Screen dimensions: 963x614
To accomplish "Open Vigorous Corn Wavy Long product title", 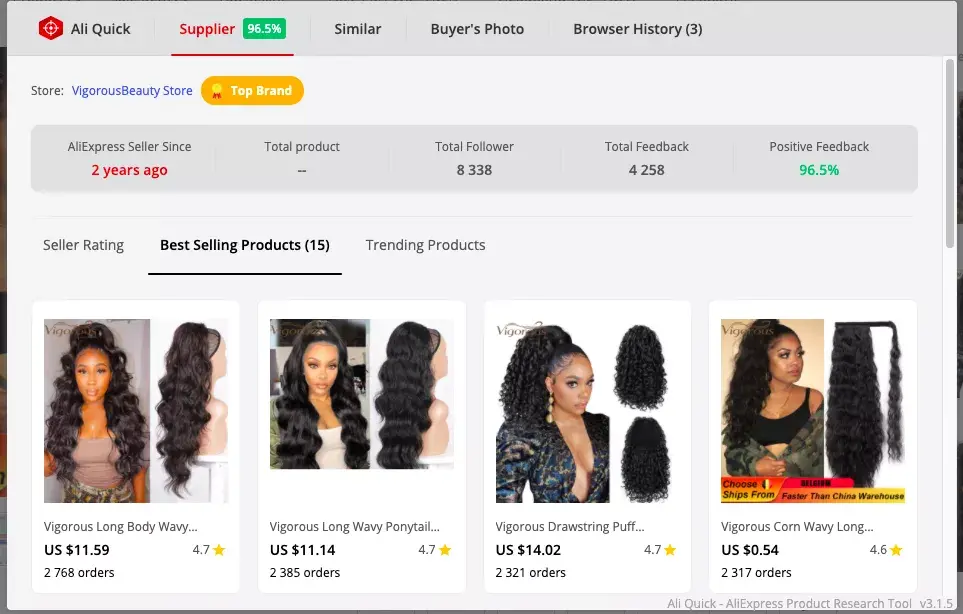I will (x=797, y=527).
